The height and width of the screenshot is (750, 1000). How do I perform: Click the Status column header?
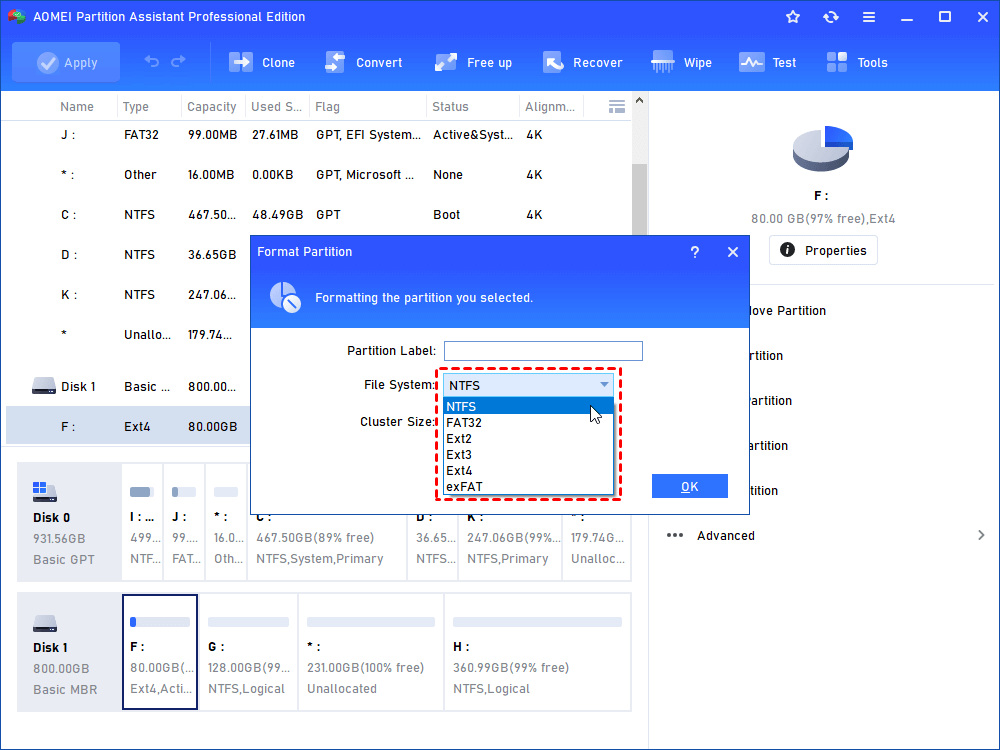click(x=450, y=107)
